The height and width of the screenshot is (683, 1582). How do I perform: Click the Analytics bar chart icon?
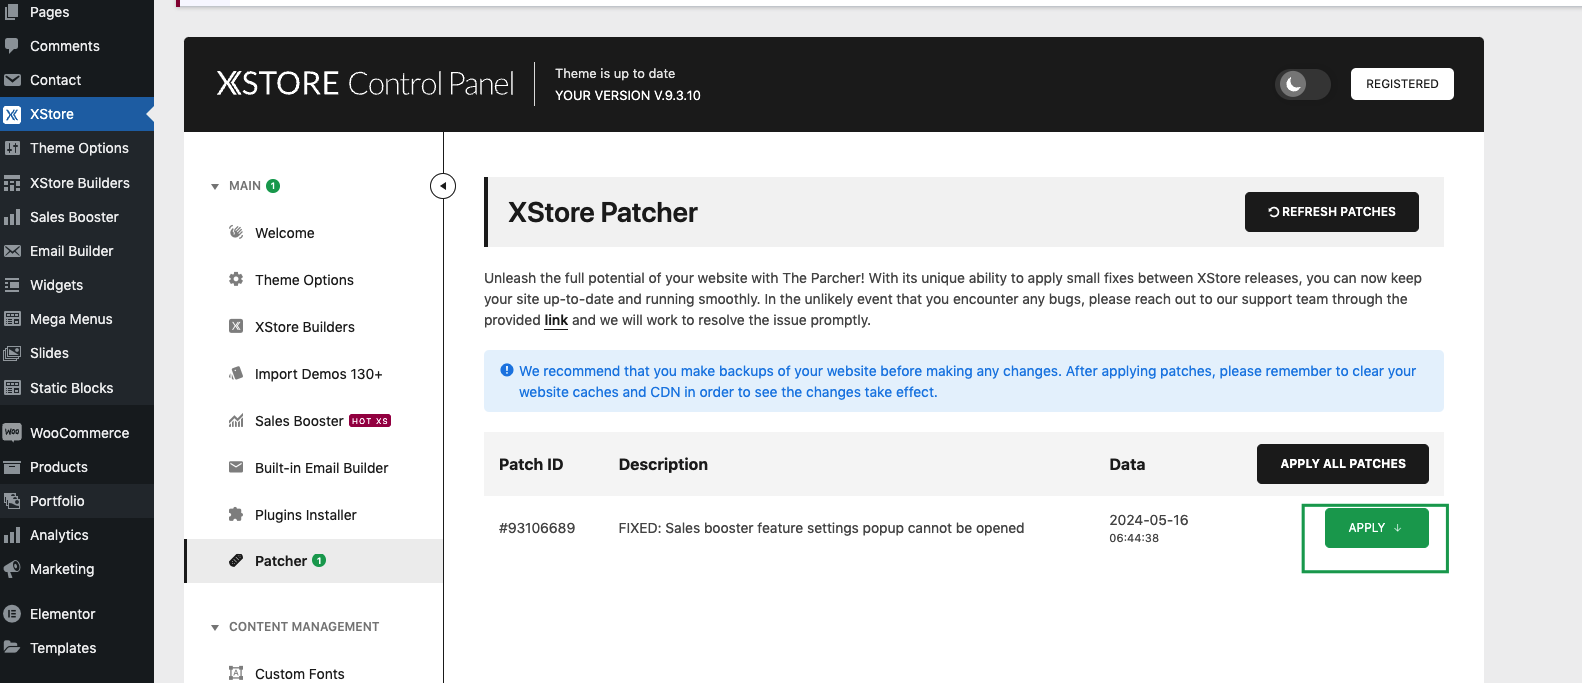[x=12, y=535]
